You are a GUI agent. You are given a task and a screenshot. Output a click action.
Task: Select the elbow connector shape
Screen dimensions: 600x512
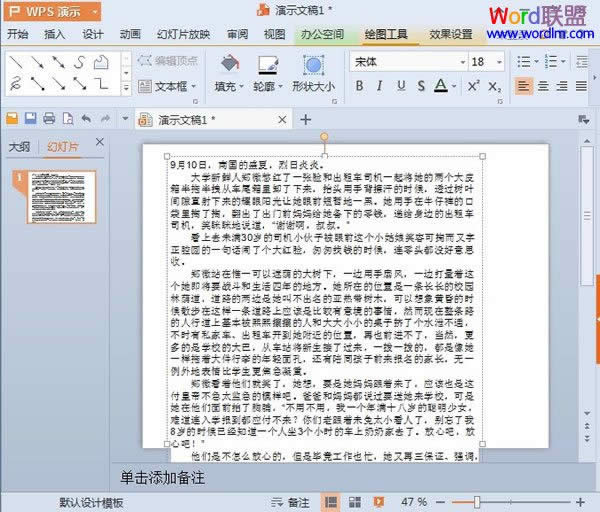pyautogui.click(x=101, y=83)
